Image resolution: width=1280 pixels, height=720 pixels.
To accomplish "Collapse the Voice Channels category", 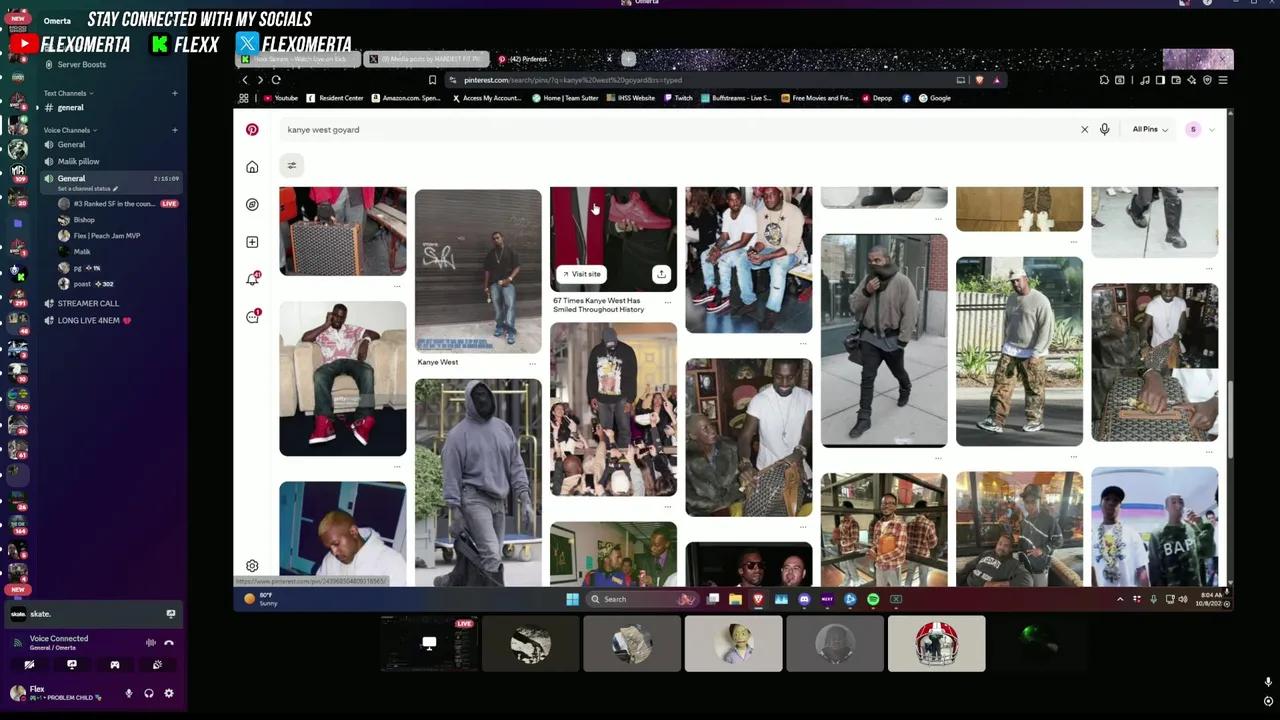I will point(68,130).
